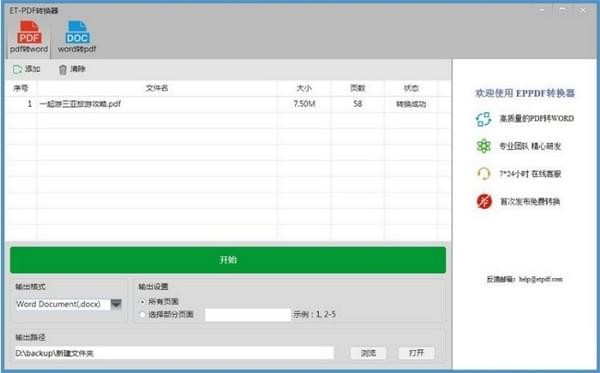Click the high-quality PDF转WORD cycle icon

pos(484,119)
